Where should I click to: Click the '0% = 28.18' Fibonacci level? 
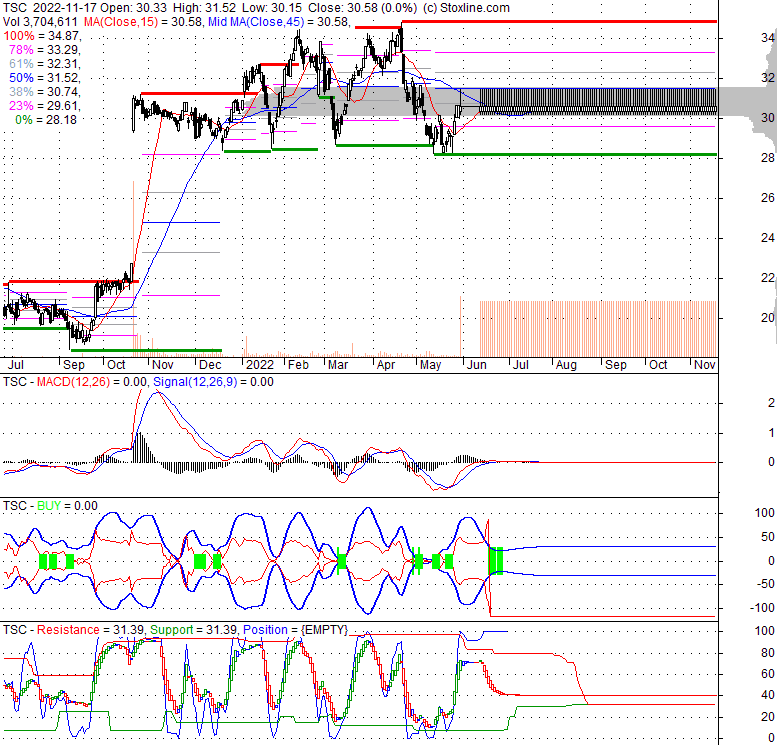click(46, 120)
